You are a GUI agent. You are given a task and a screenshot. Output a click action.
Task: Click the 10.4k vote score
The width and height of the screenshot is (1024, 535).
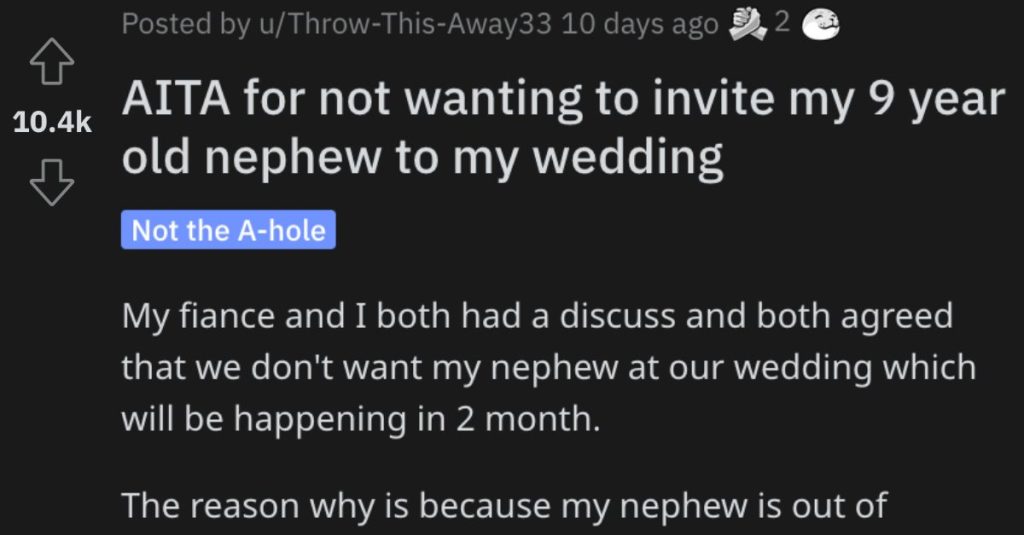[x=52, y=122]
